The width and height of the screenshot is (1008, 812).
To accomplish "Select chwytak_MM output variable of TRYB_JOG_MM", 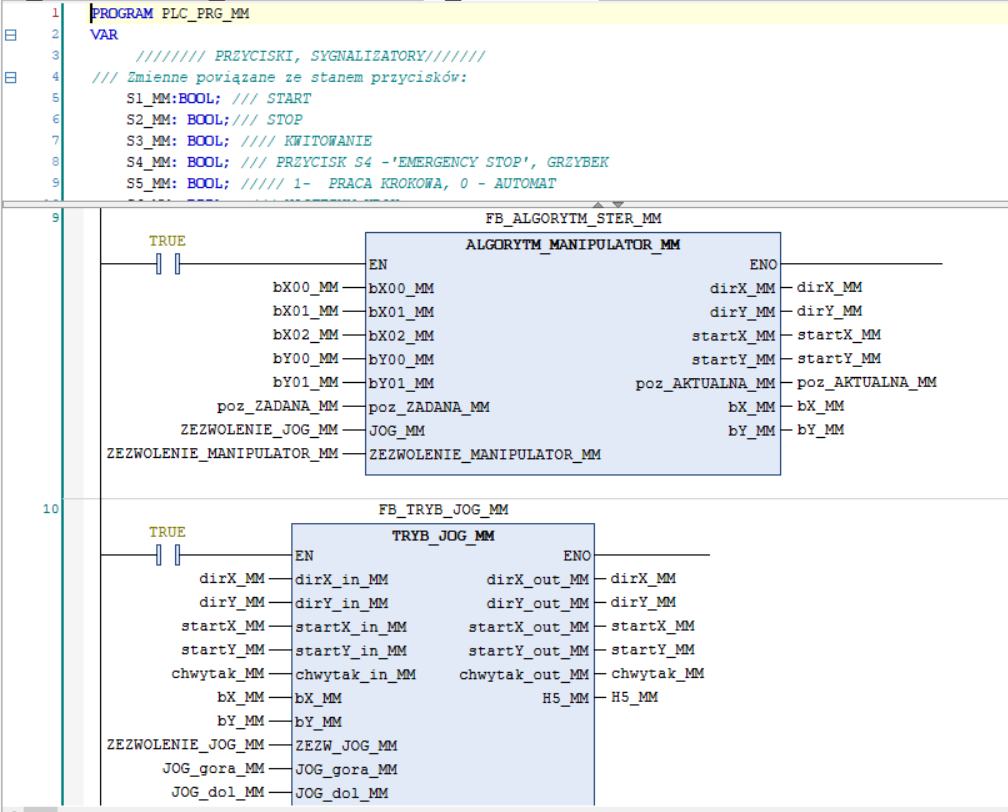I will click(x=658, y=674).
